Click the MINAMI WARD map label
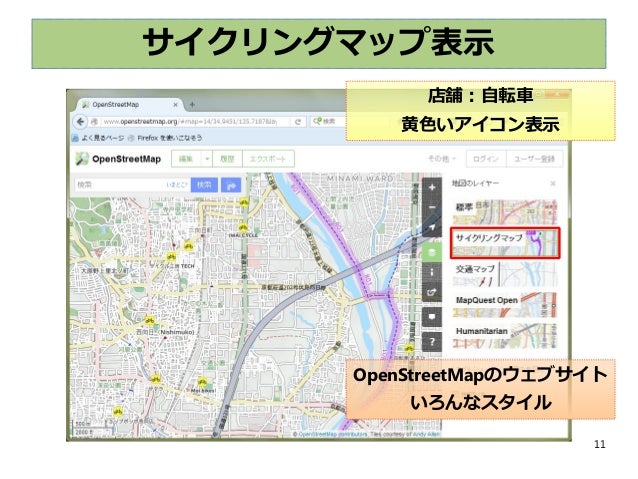The width and height of the screenshot is (638, 479). point(360,178)
